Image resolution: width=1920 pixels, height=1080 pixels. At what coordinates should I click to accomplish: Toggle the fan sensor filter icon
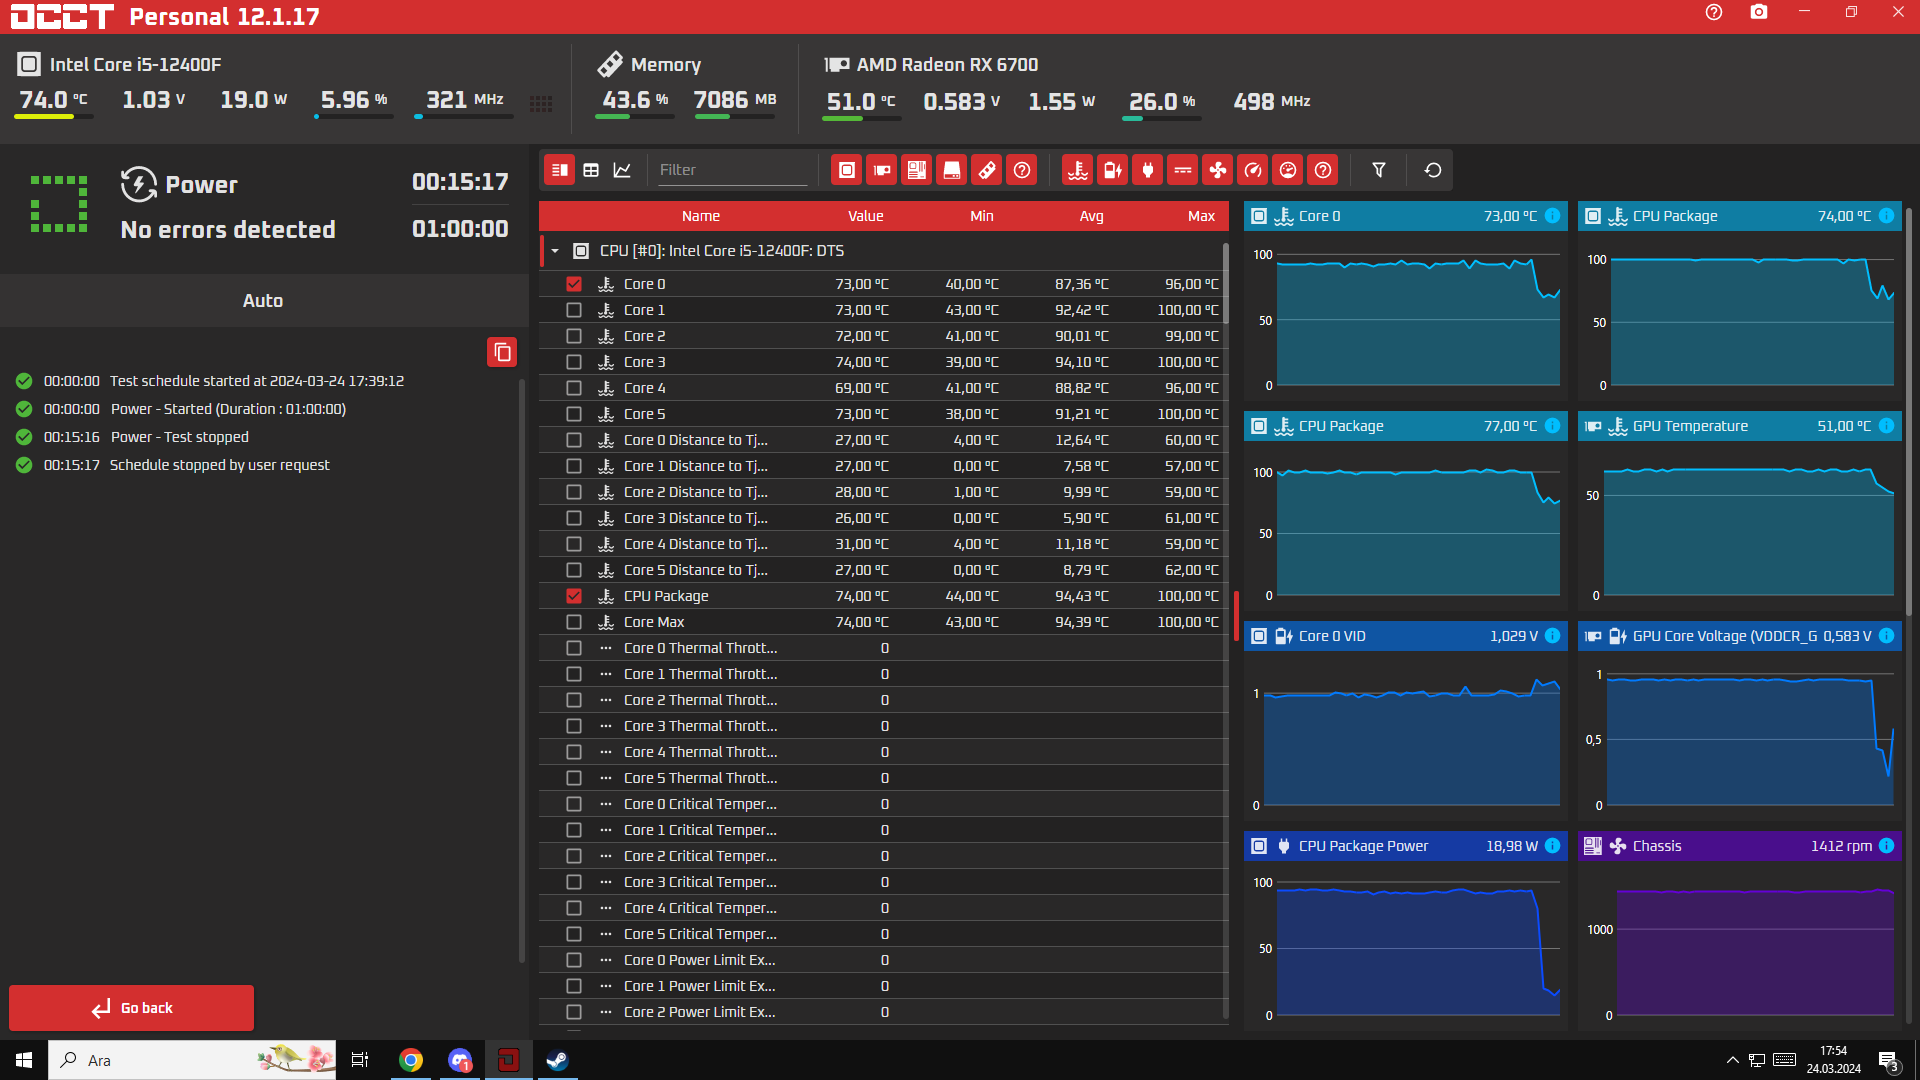tap(1217, 170)
